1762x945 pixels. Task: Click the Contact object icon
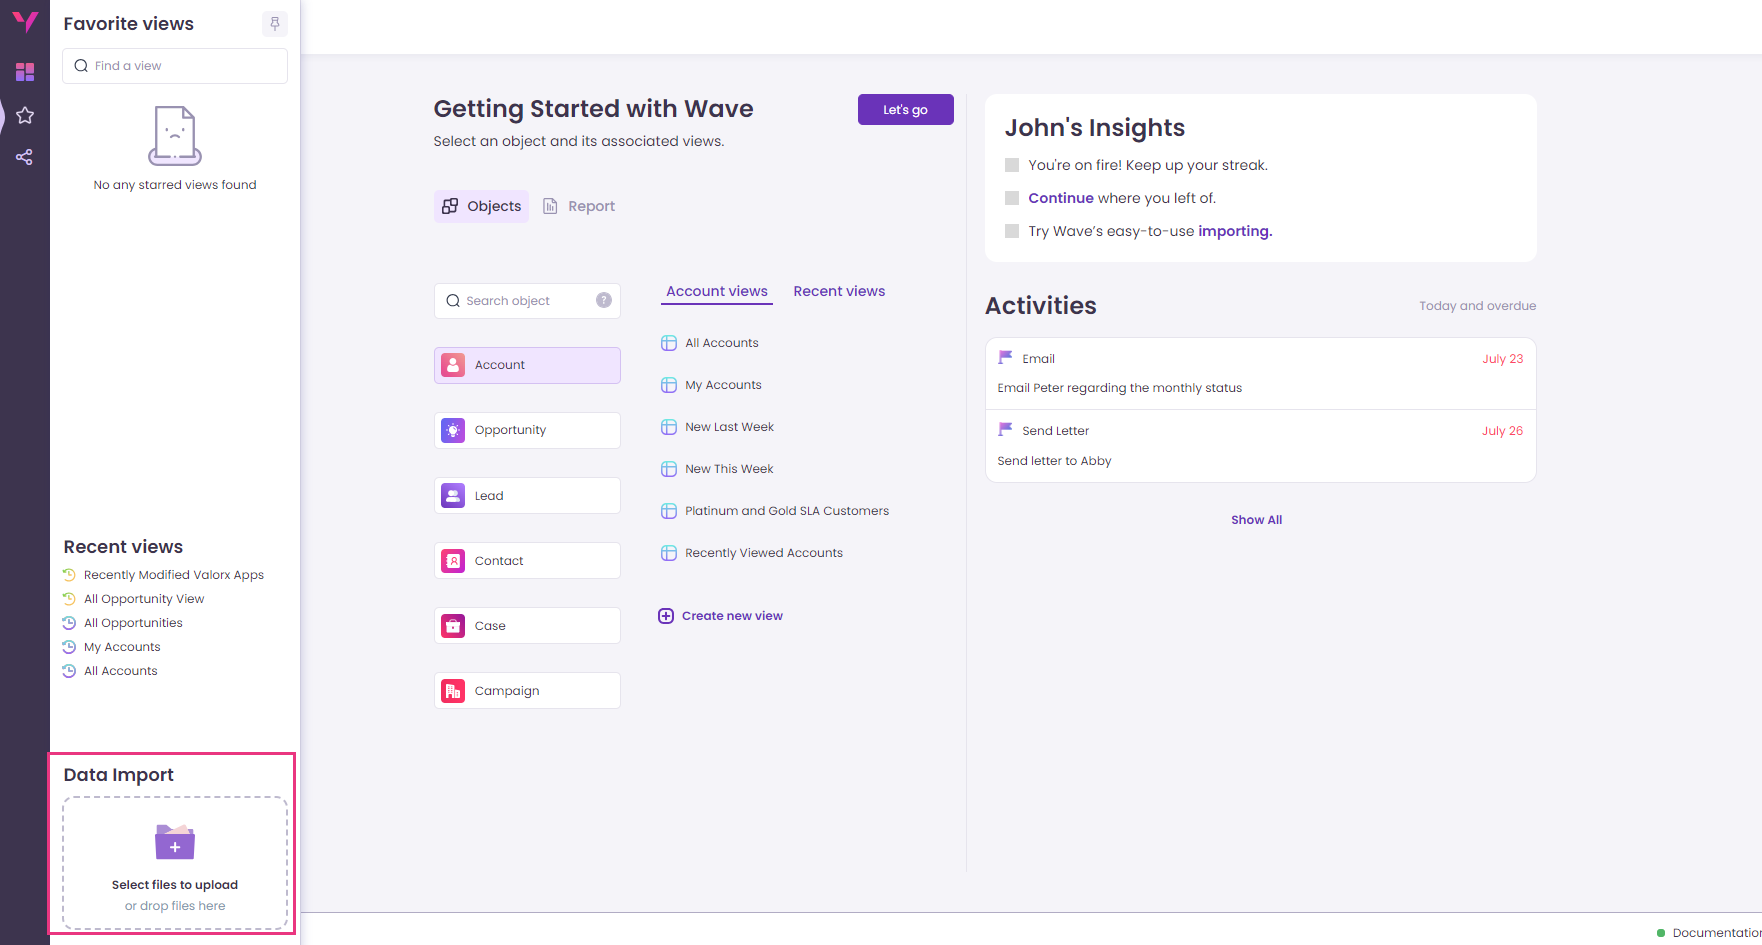453,560
